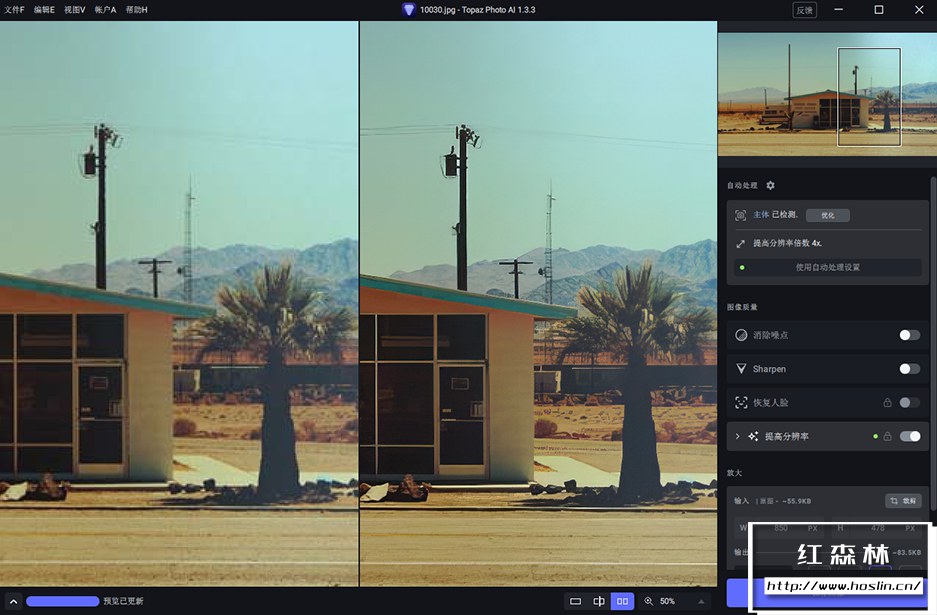Screen dimensions: 937x615
Task: Click the preview progress bar
Action: tap(63, 601)
